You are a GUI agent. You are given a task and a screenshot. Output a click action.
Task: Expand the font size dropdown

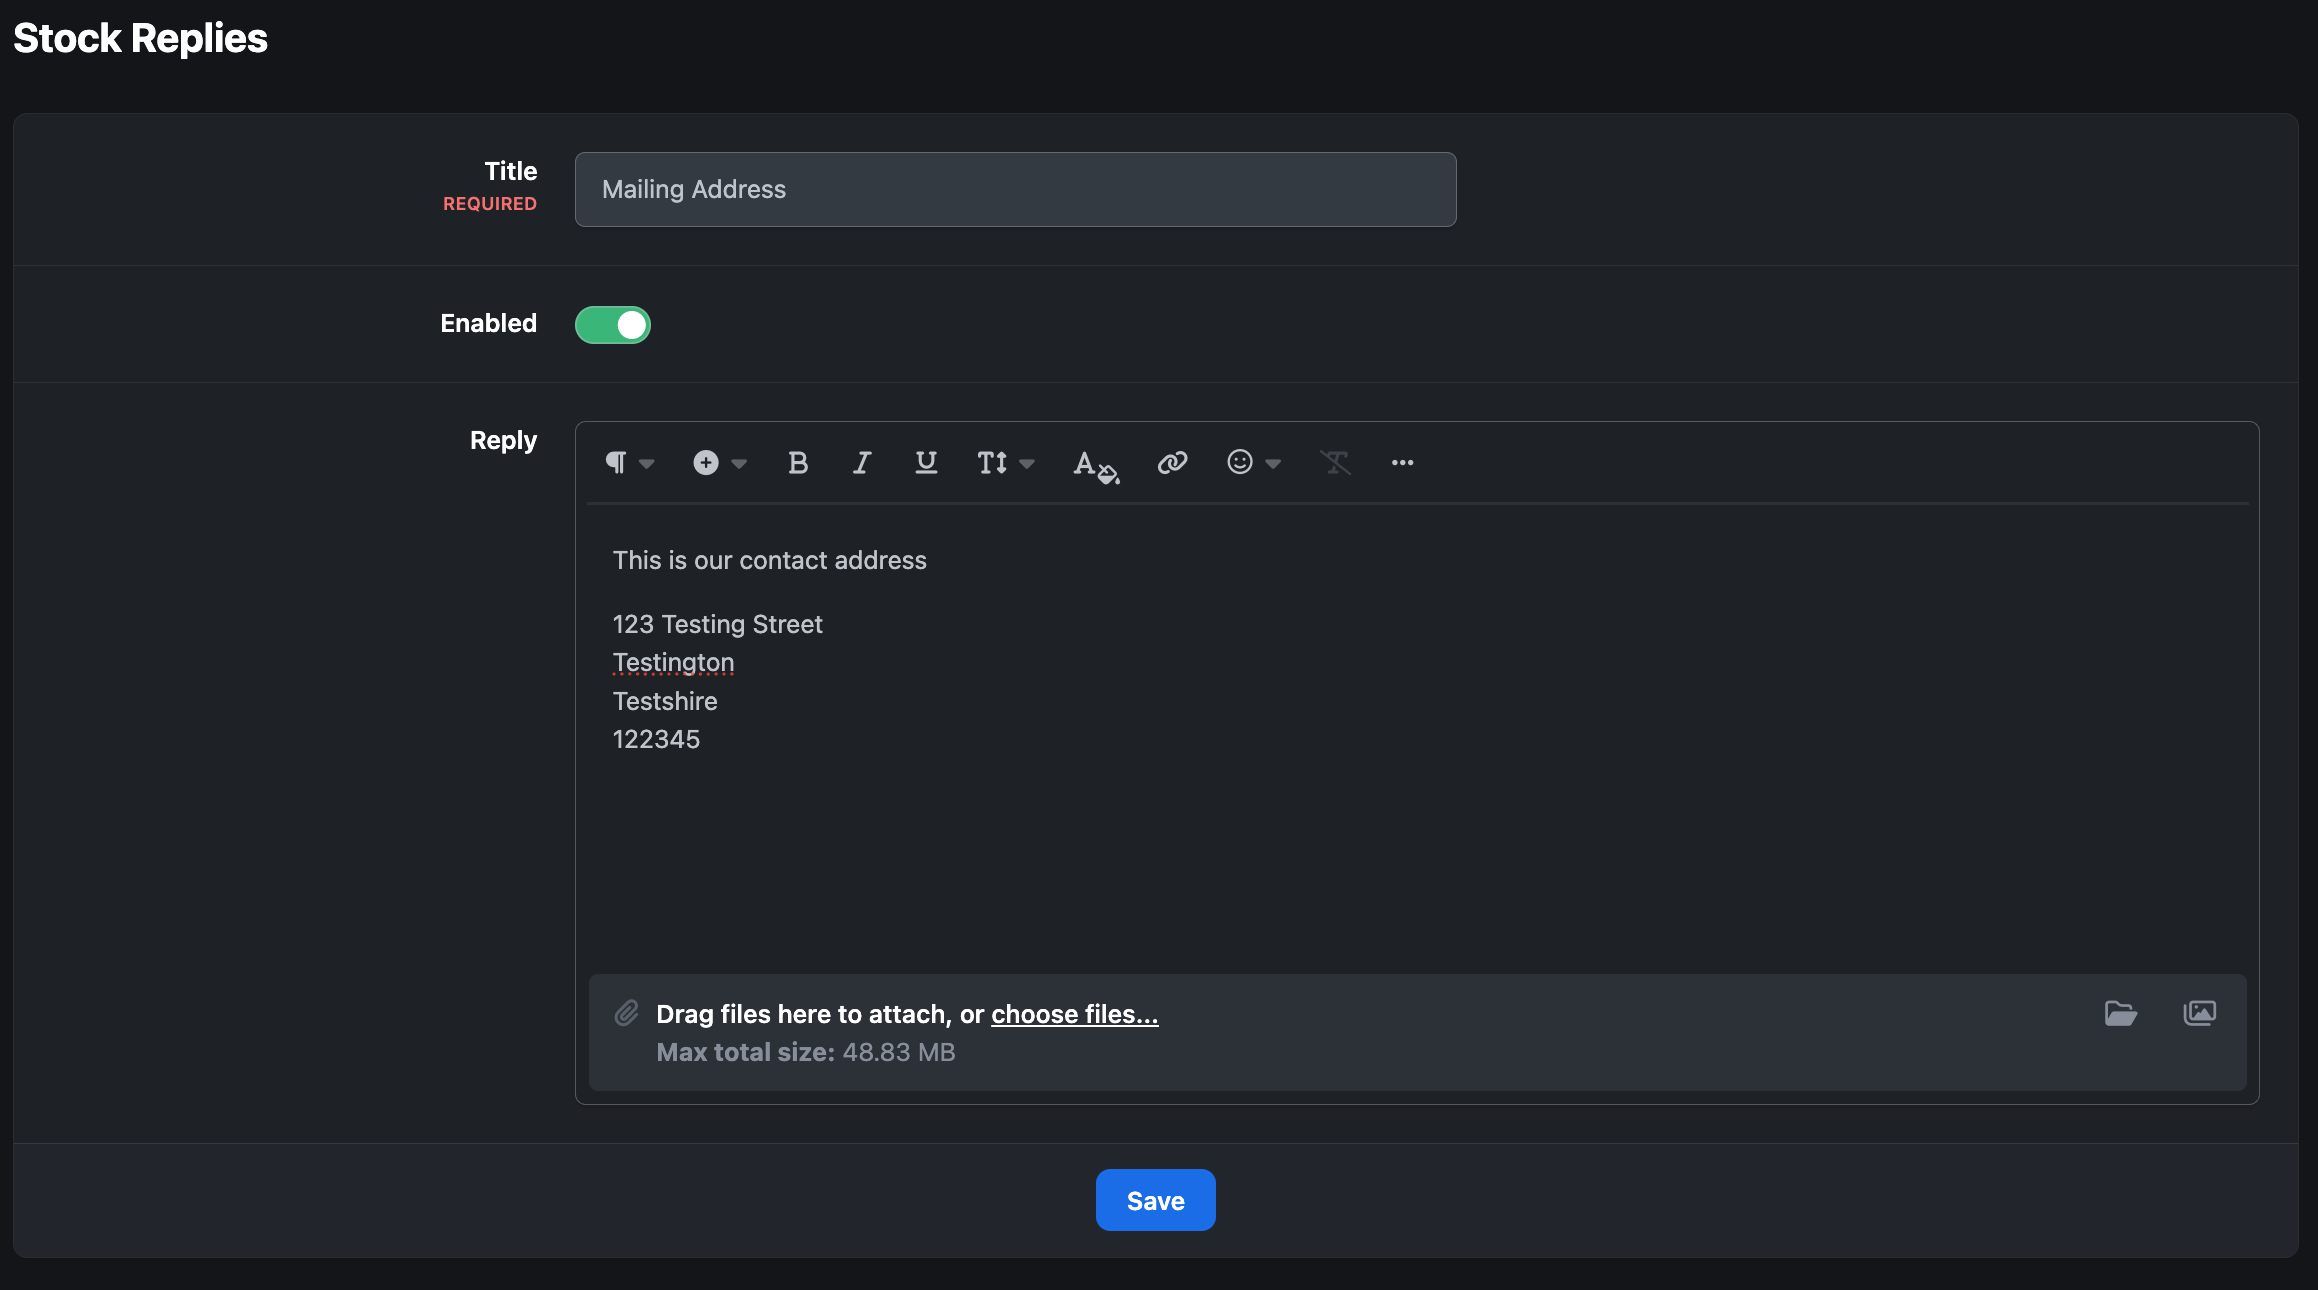pyautogui.click(x=1006, y=463)
